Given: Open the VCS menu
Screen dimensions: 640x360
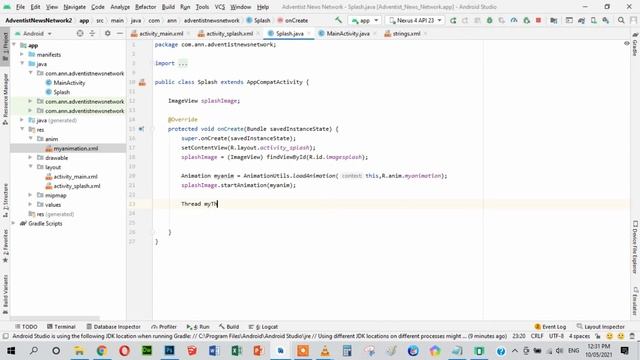Looking at the screenshot, I should (220, 7).
